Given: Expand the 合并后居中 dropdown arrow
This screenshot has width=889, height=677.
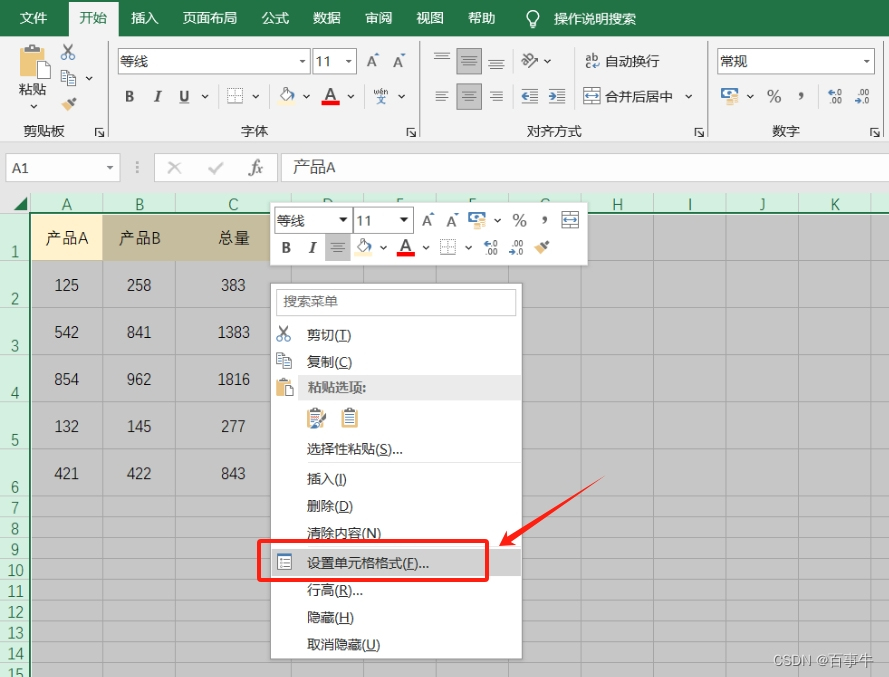Looking at the screenshot, I should pyautogui.click(x=688, y=96).
